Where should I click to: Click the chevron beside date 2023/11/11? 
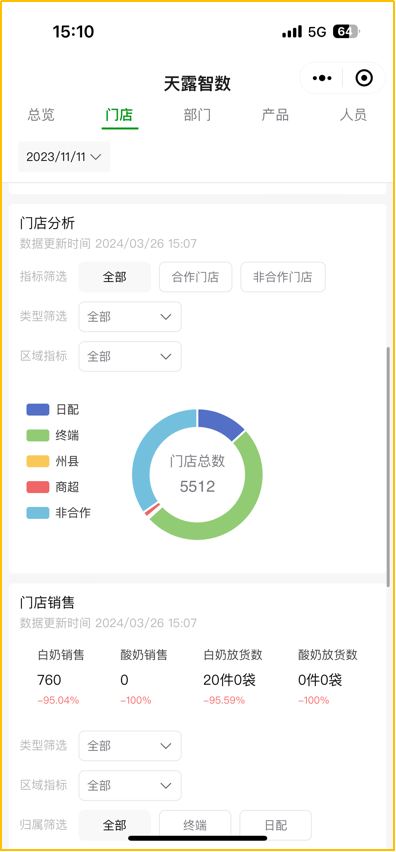96,157
